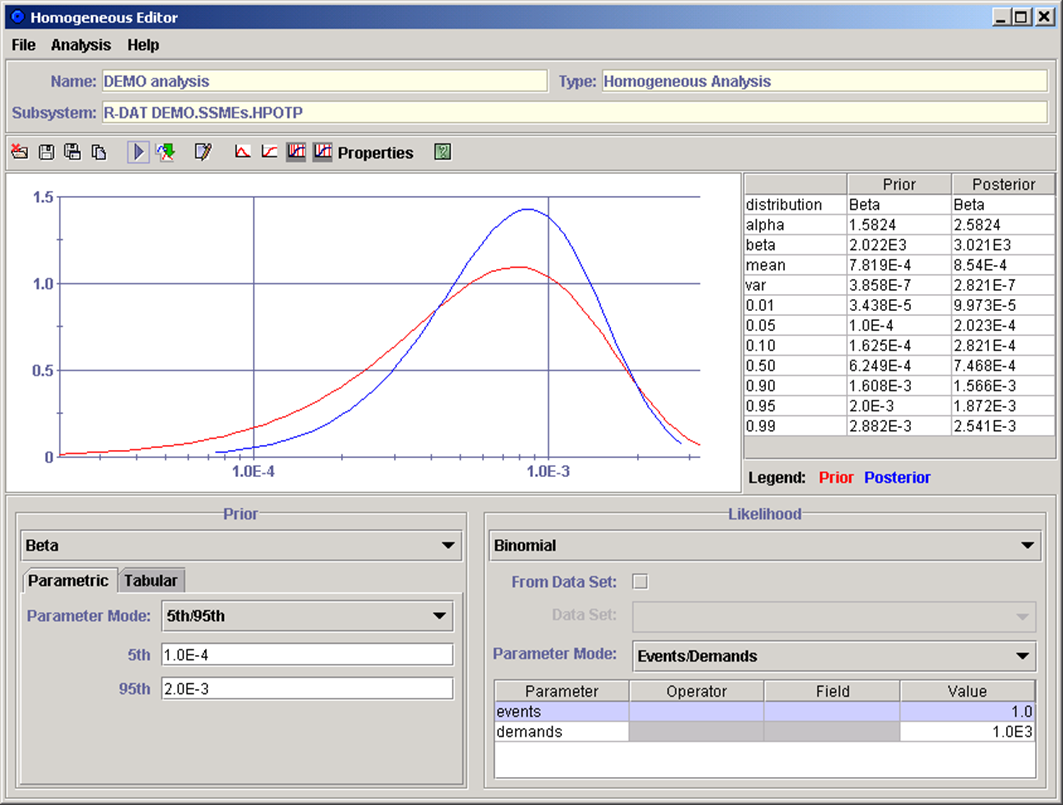
Task: Switch to the cumulative curve plot icon
Action: tap(268, 152)
